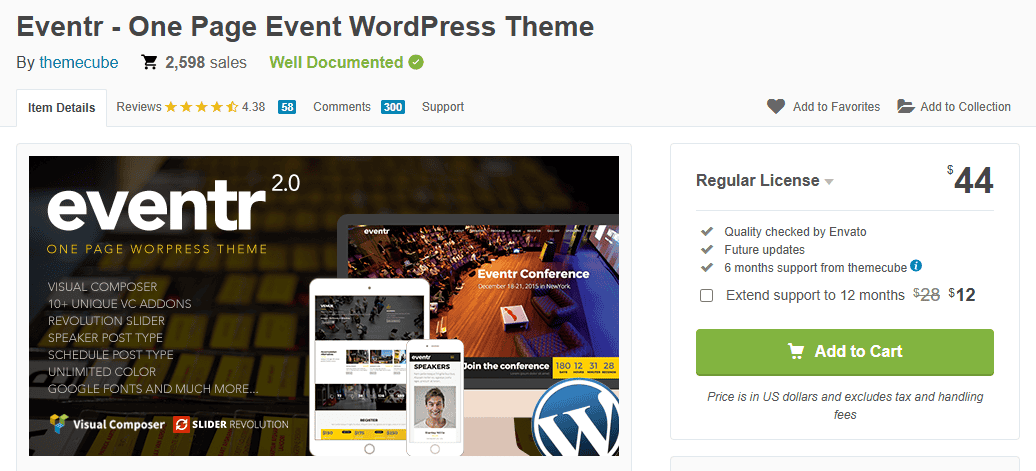Go to the Support tab
Screen dimensions: 1036x471
point(443,107)
